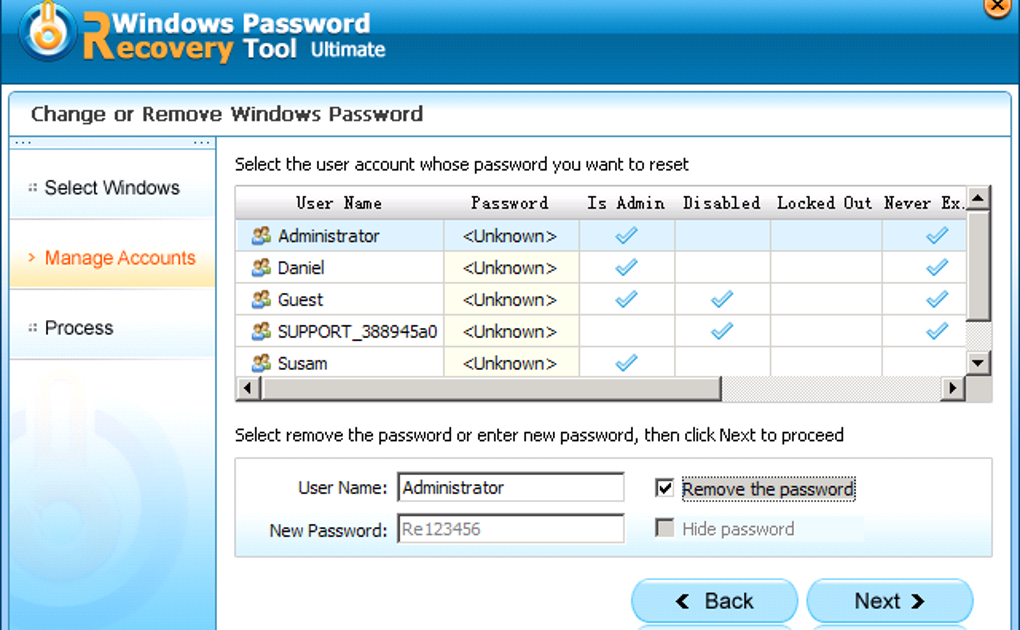Screen dimensions: 1020x630
Task: Click the horizontal scrollbar thumb
Action: tap(491, 389)
